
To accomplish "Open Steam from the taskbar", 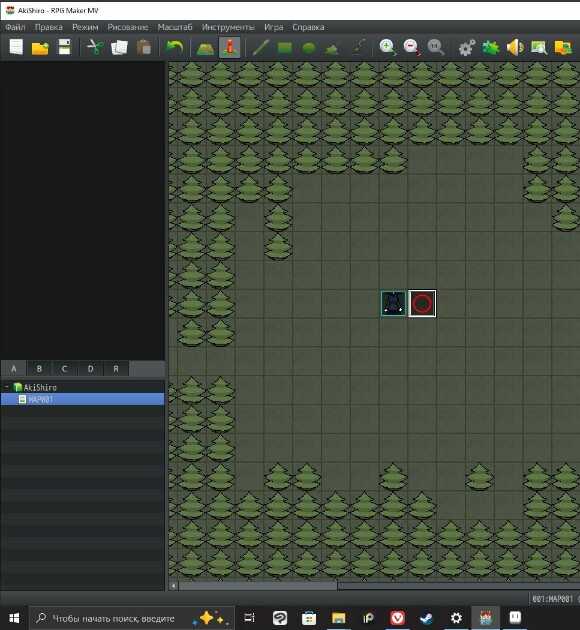I will 426,618.
